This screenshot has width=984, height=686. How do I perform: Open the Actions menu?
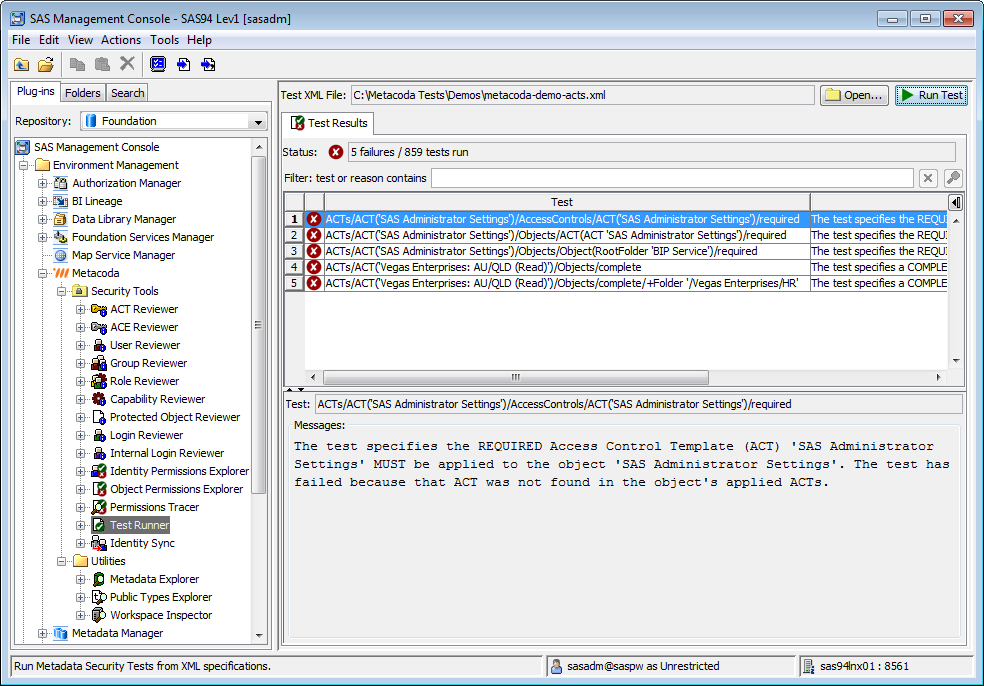pos(121,40)
